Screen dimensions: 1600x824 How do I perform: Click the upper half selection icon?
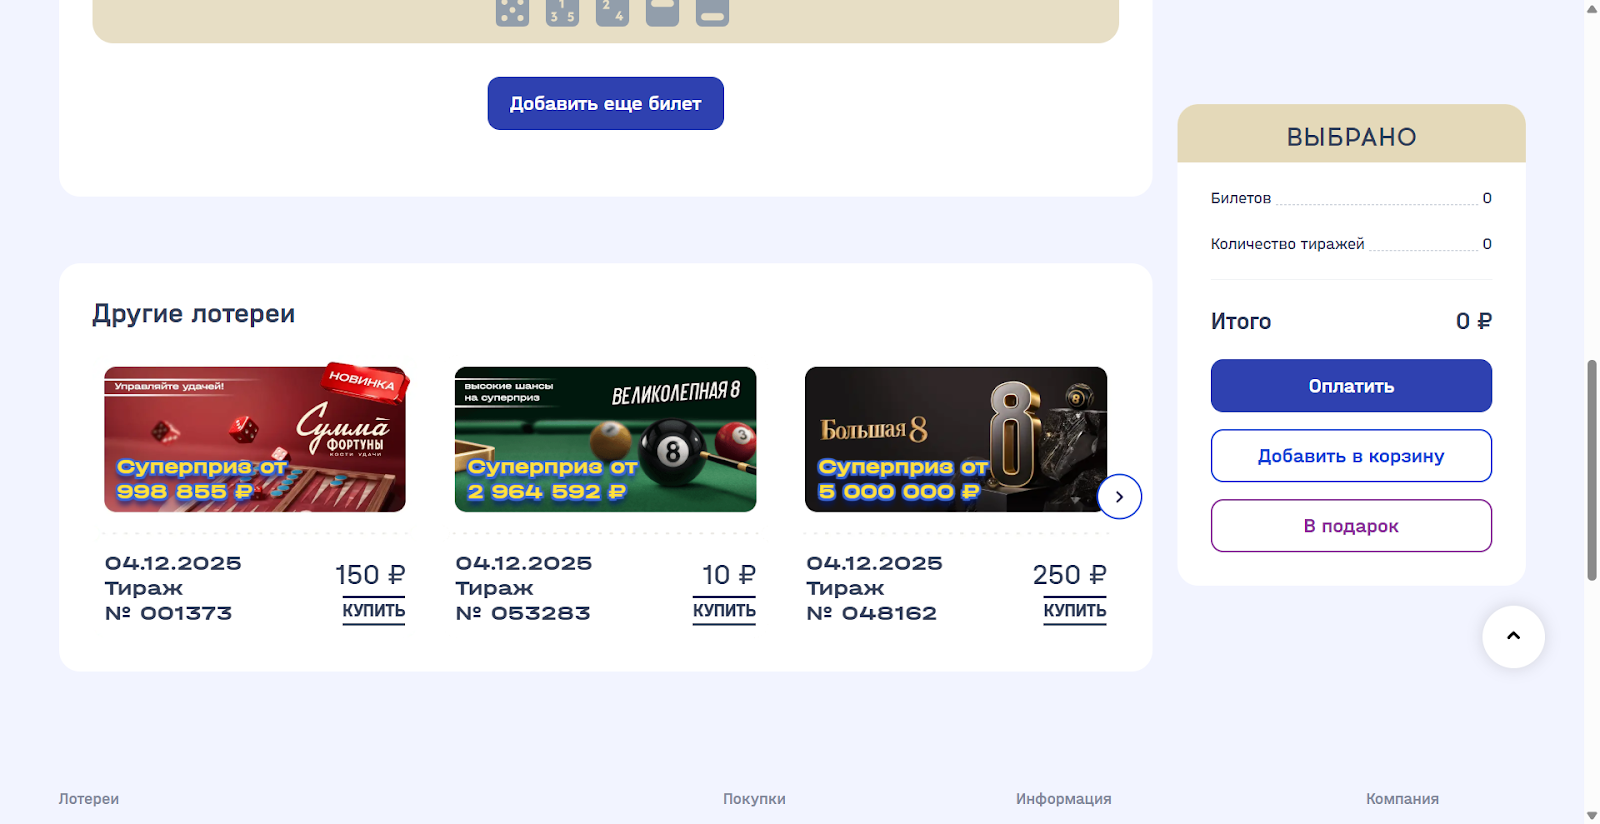pos(662,11)
